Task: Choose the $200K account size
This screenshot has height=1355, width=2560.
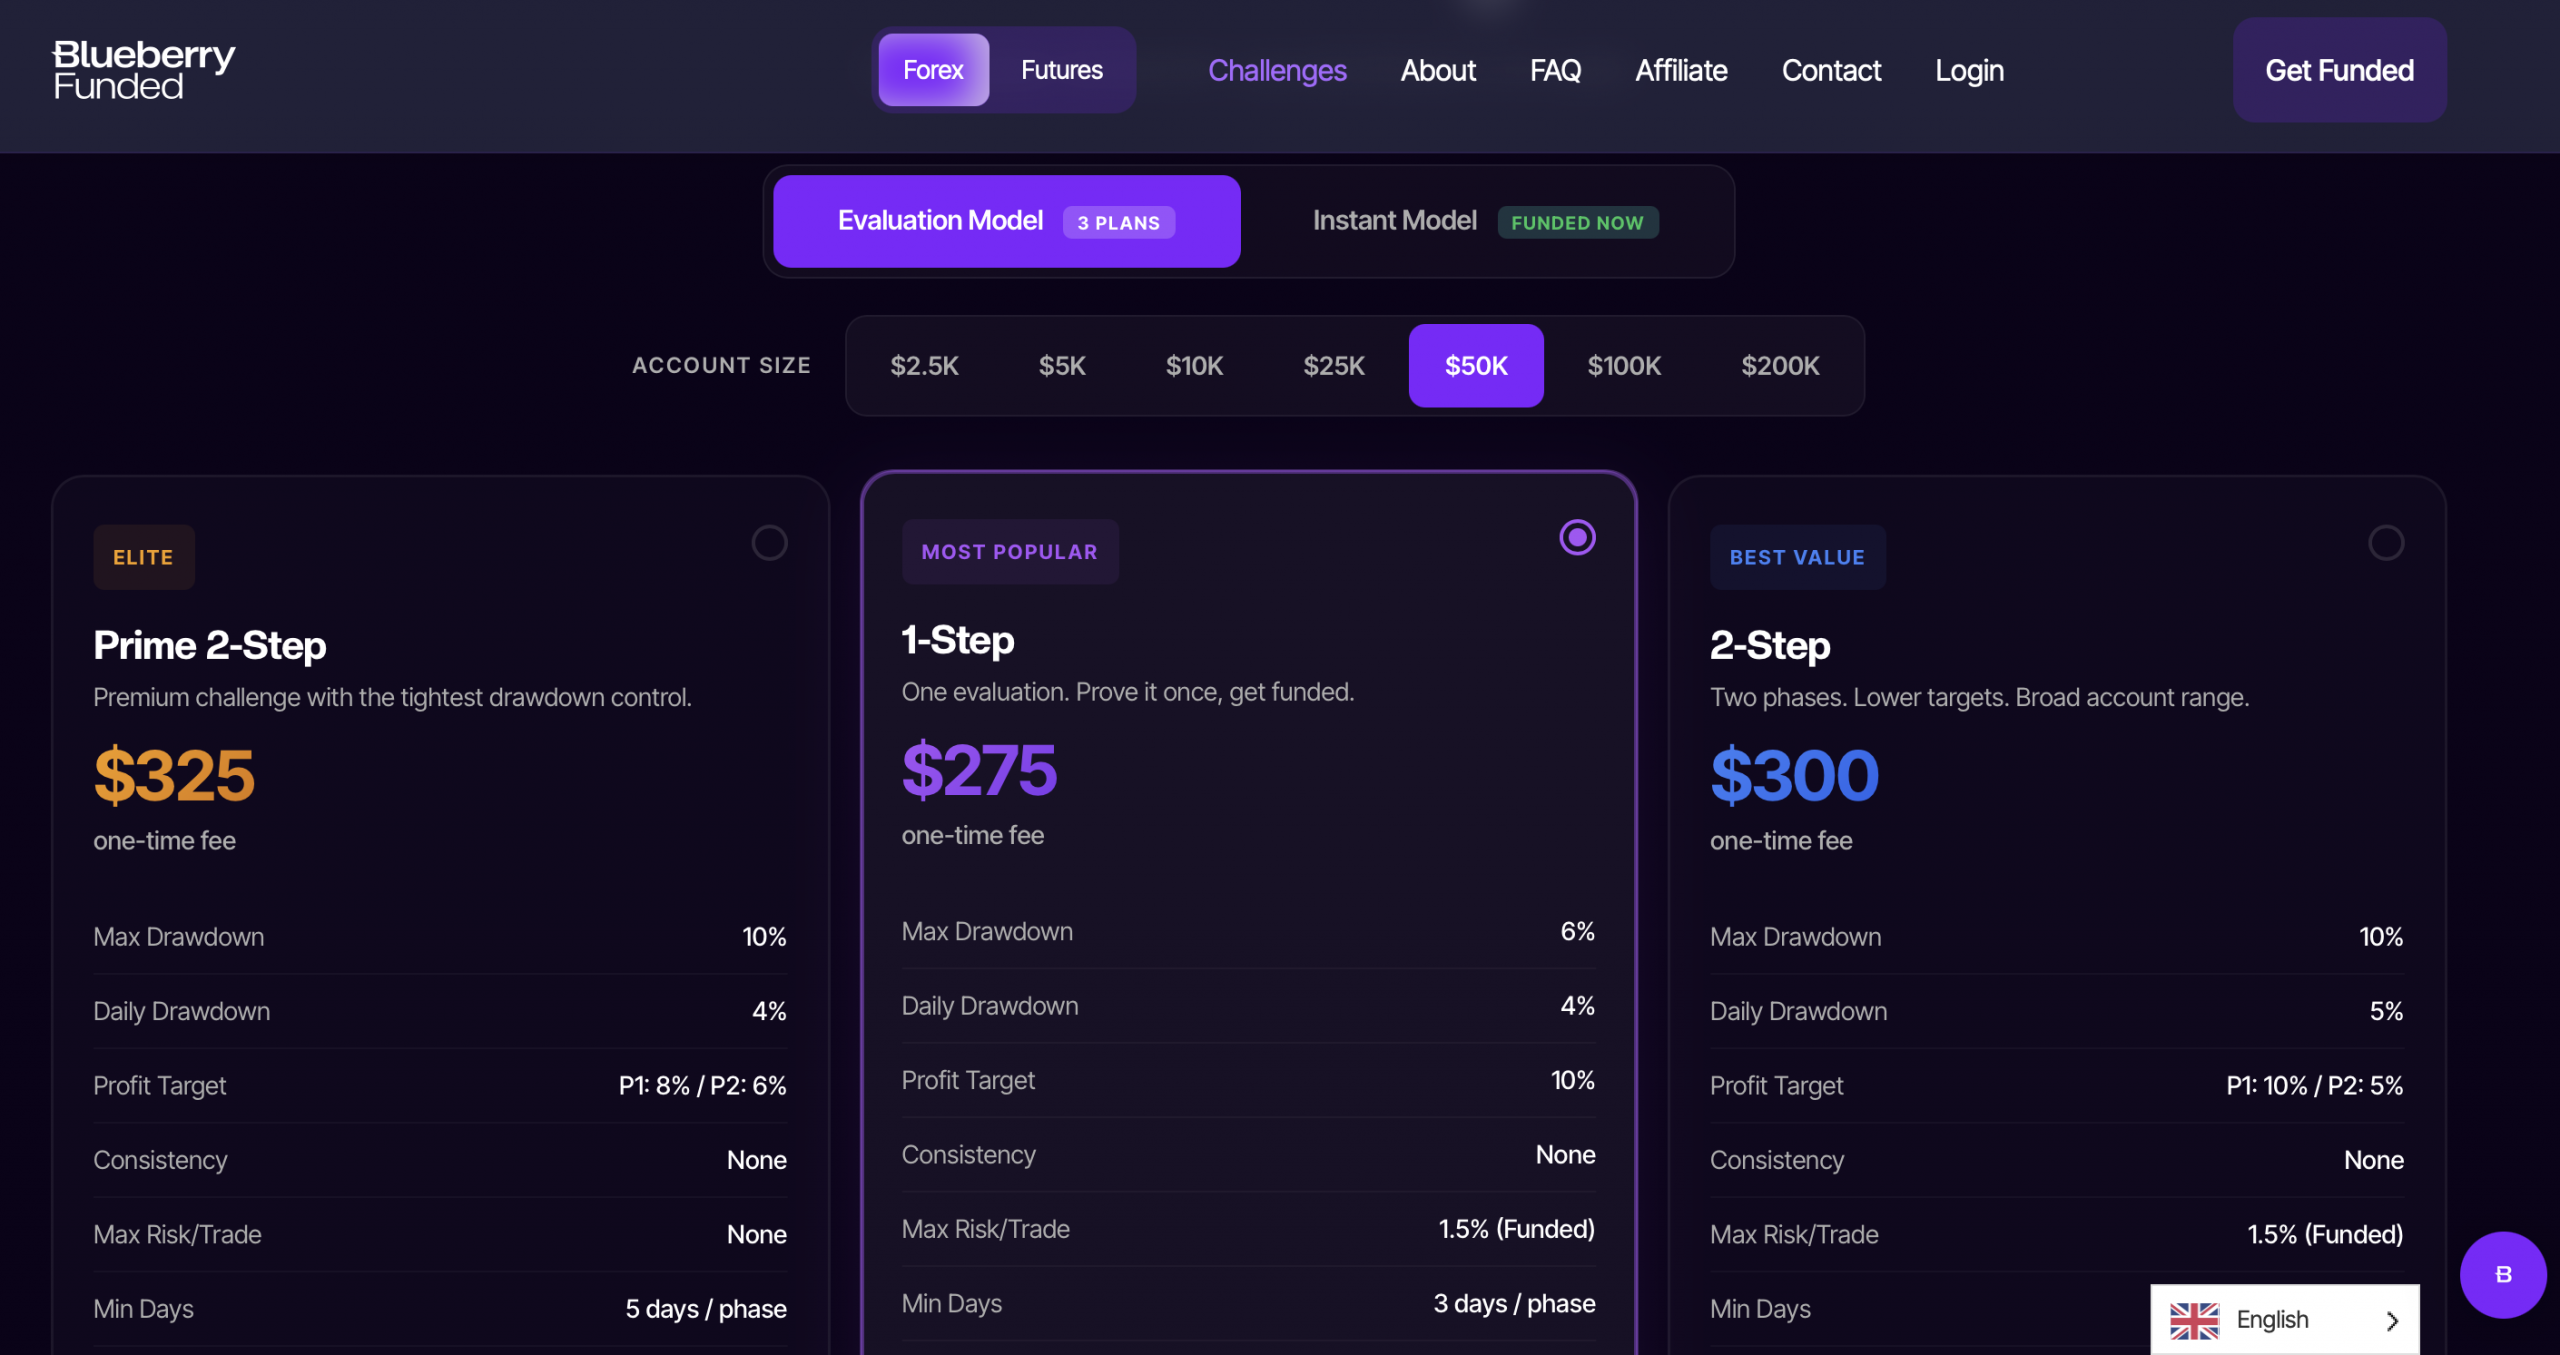Action: coord(1780,366)
